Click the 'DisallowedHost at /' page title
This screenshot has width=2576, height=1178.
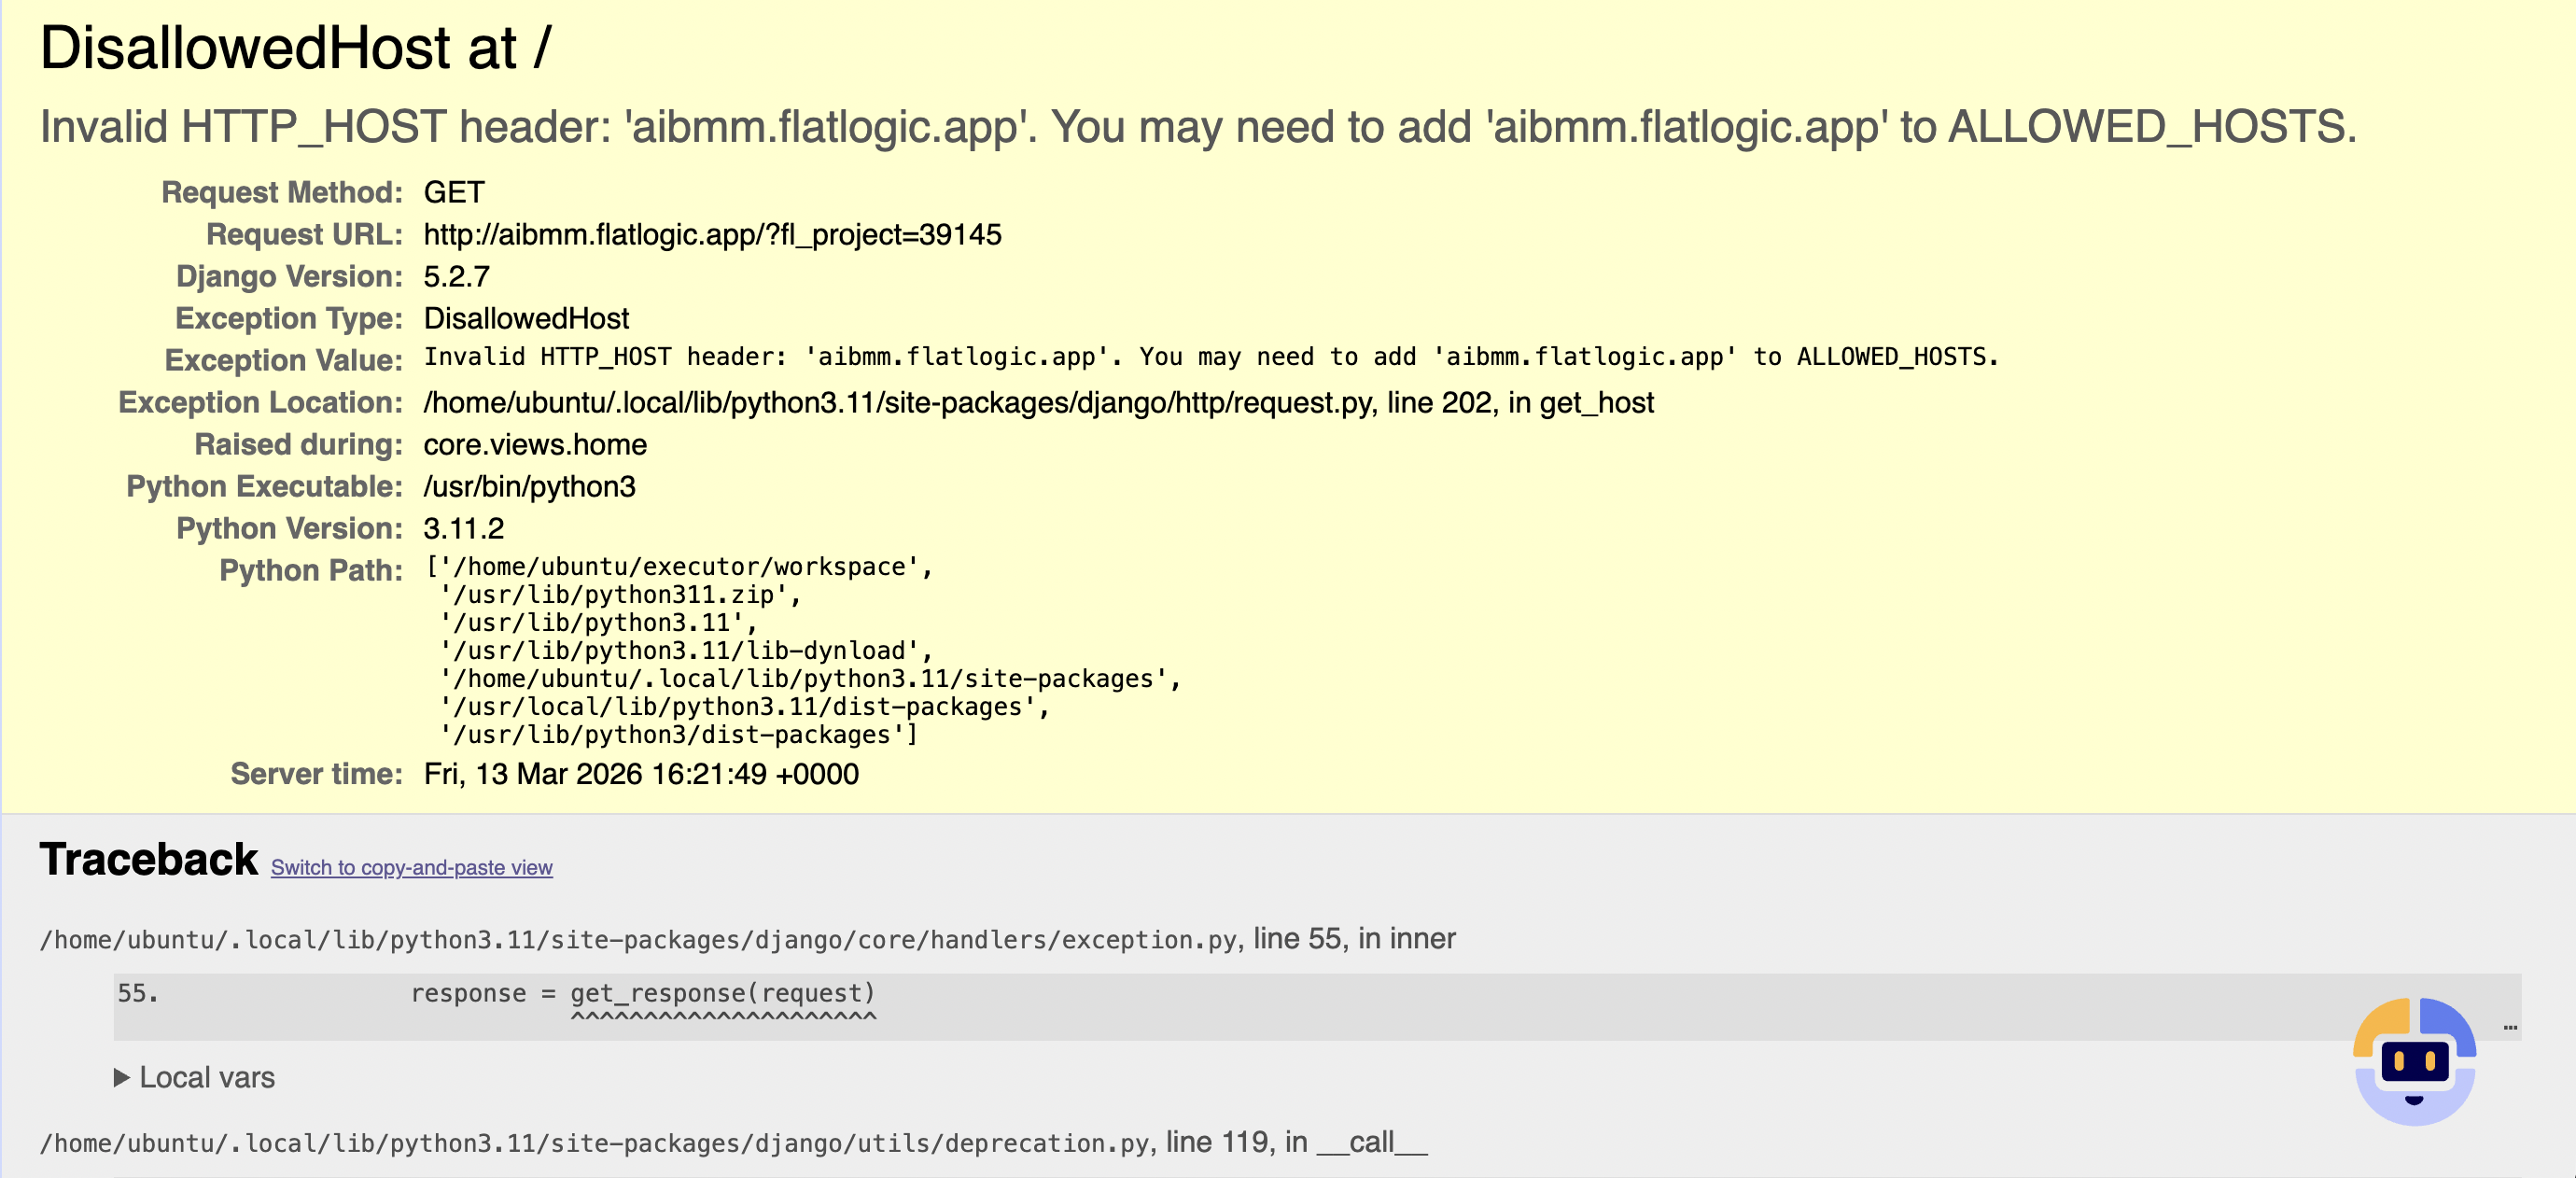click(295, 48)
